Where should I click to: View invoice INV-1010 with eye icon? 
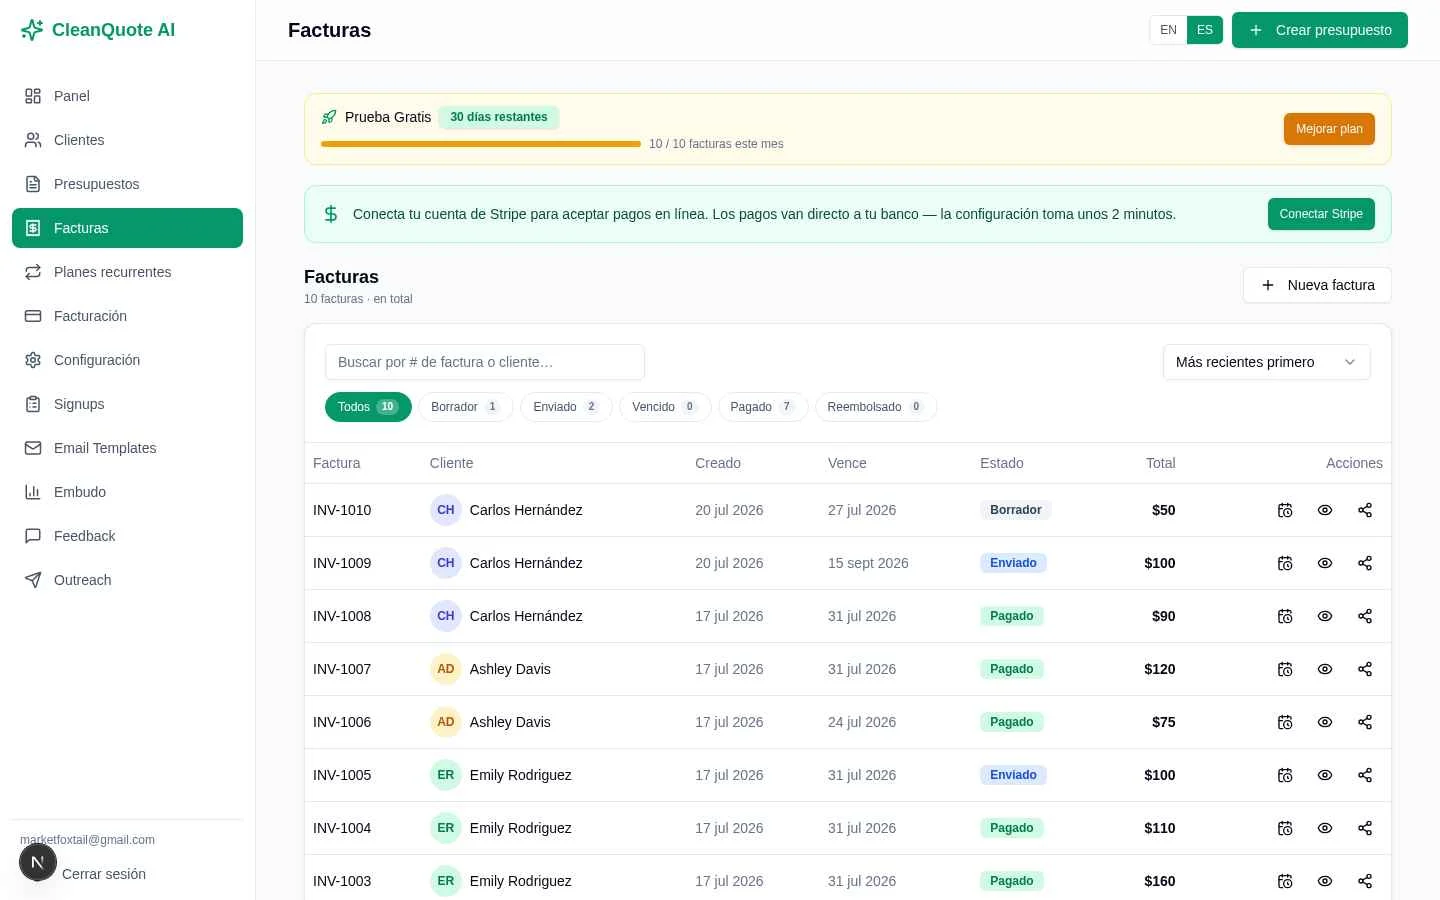point(1325,510)
